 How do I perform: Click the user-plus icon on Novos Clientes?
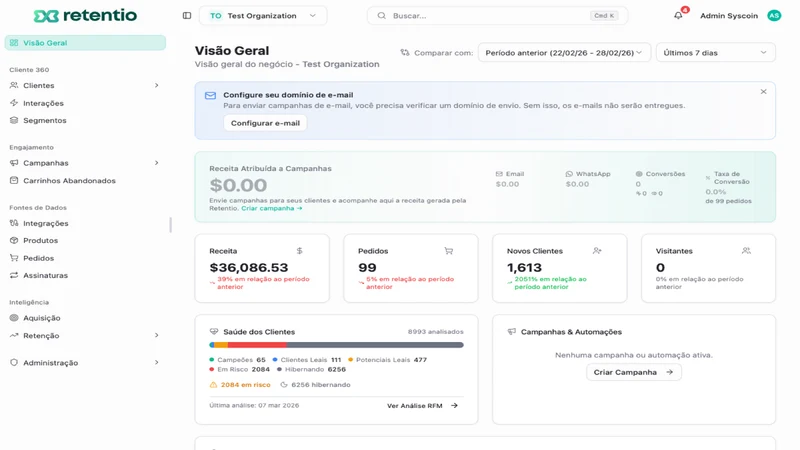coord(597,251)
